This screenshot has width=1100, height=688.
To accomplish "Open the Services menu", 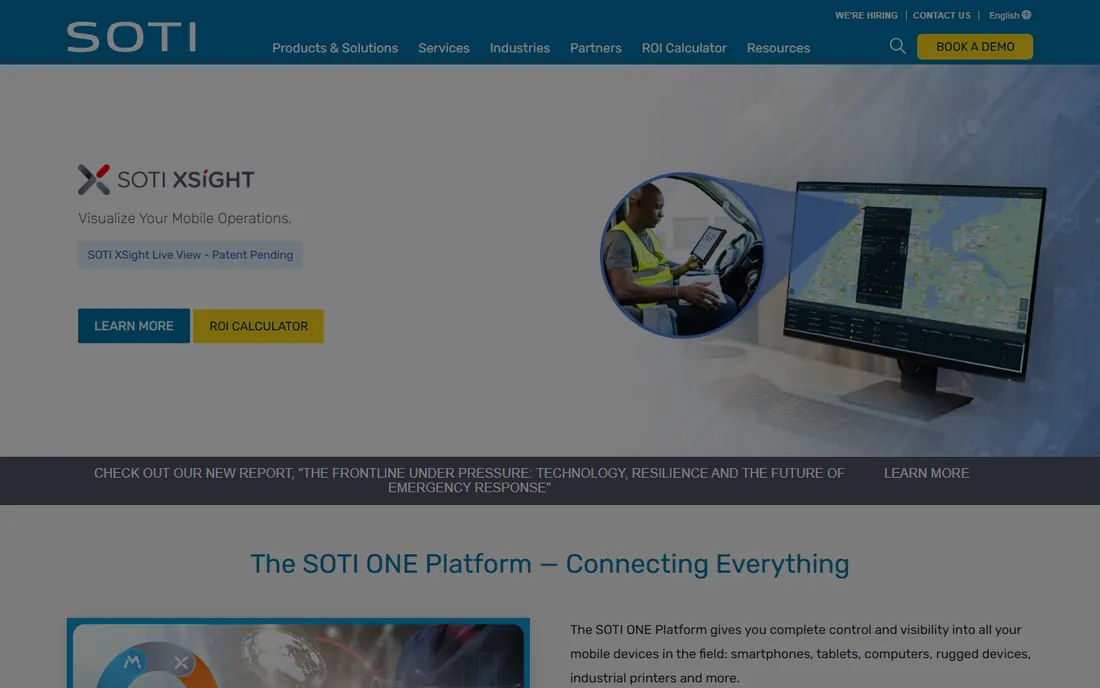I will coord(443,48).
